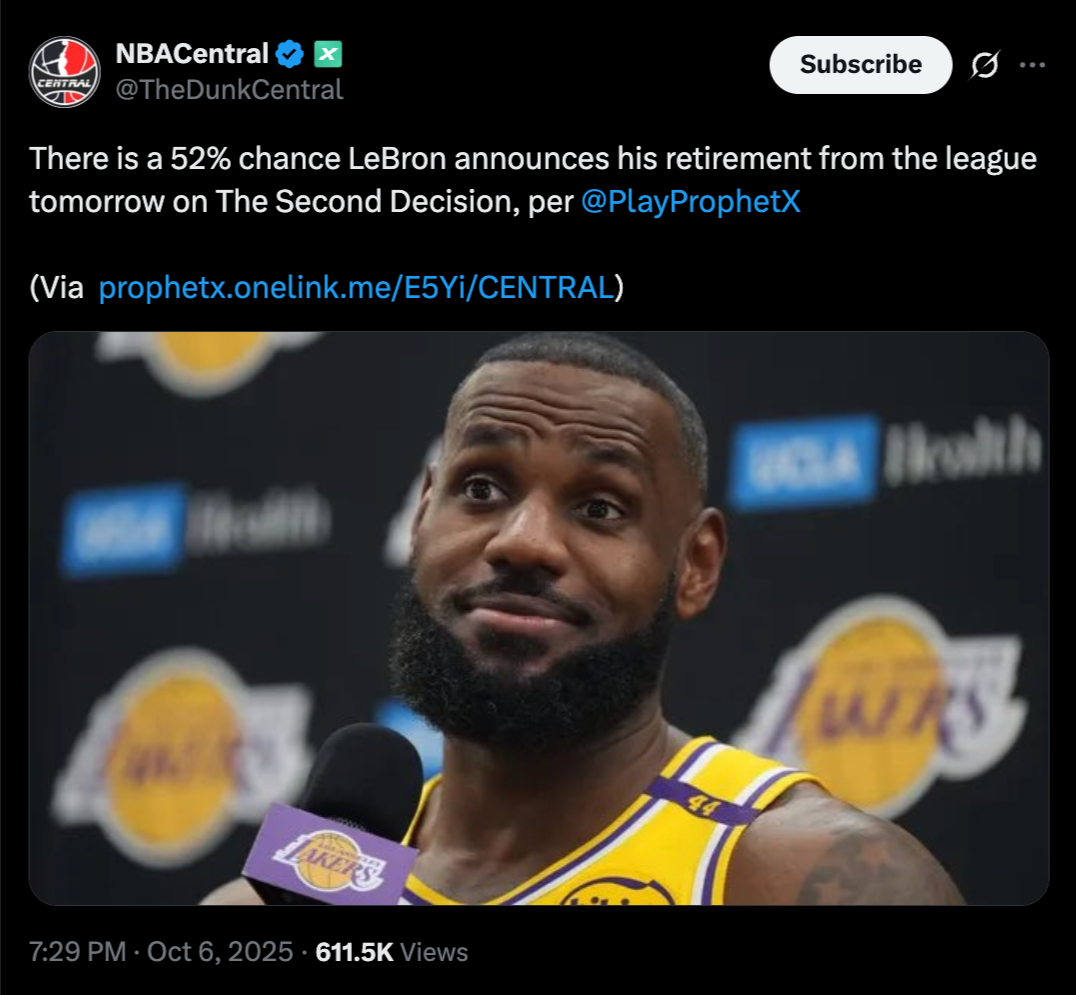Open the three-dot more options menu

tap(1032, 65)
